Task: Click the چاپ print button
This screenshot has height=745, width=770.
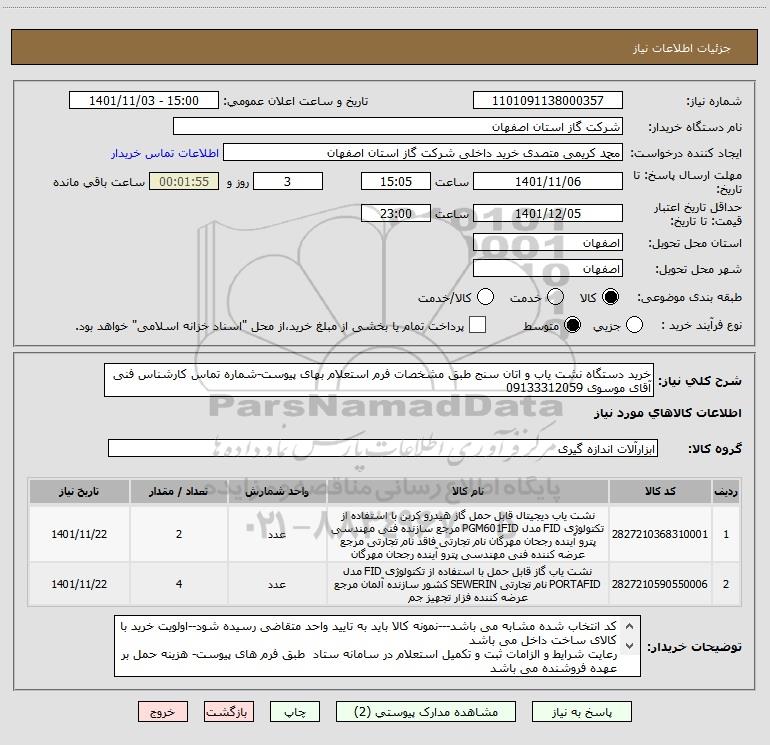Action: click(x=295, y=712)
